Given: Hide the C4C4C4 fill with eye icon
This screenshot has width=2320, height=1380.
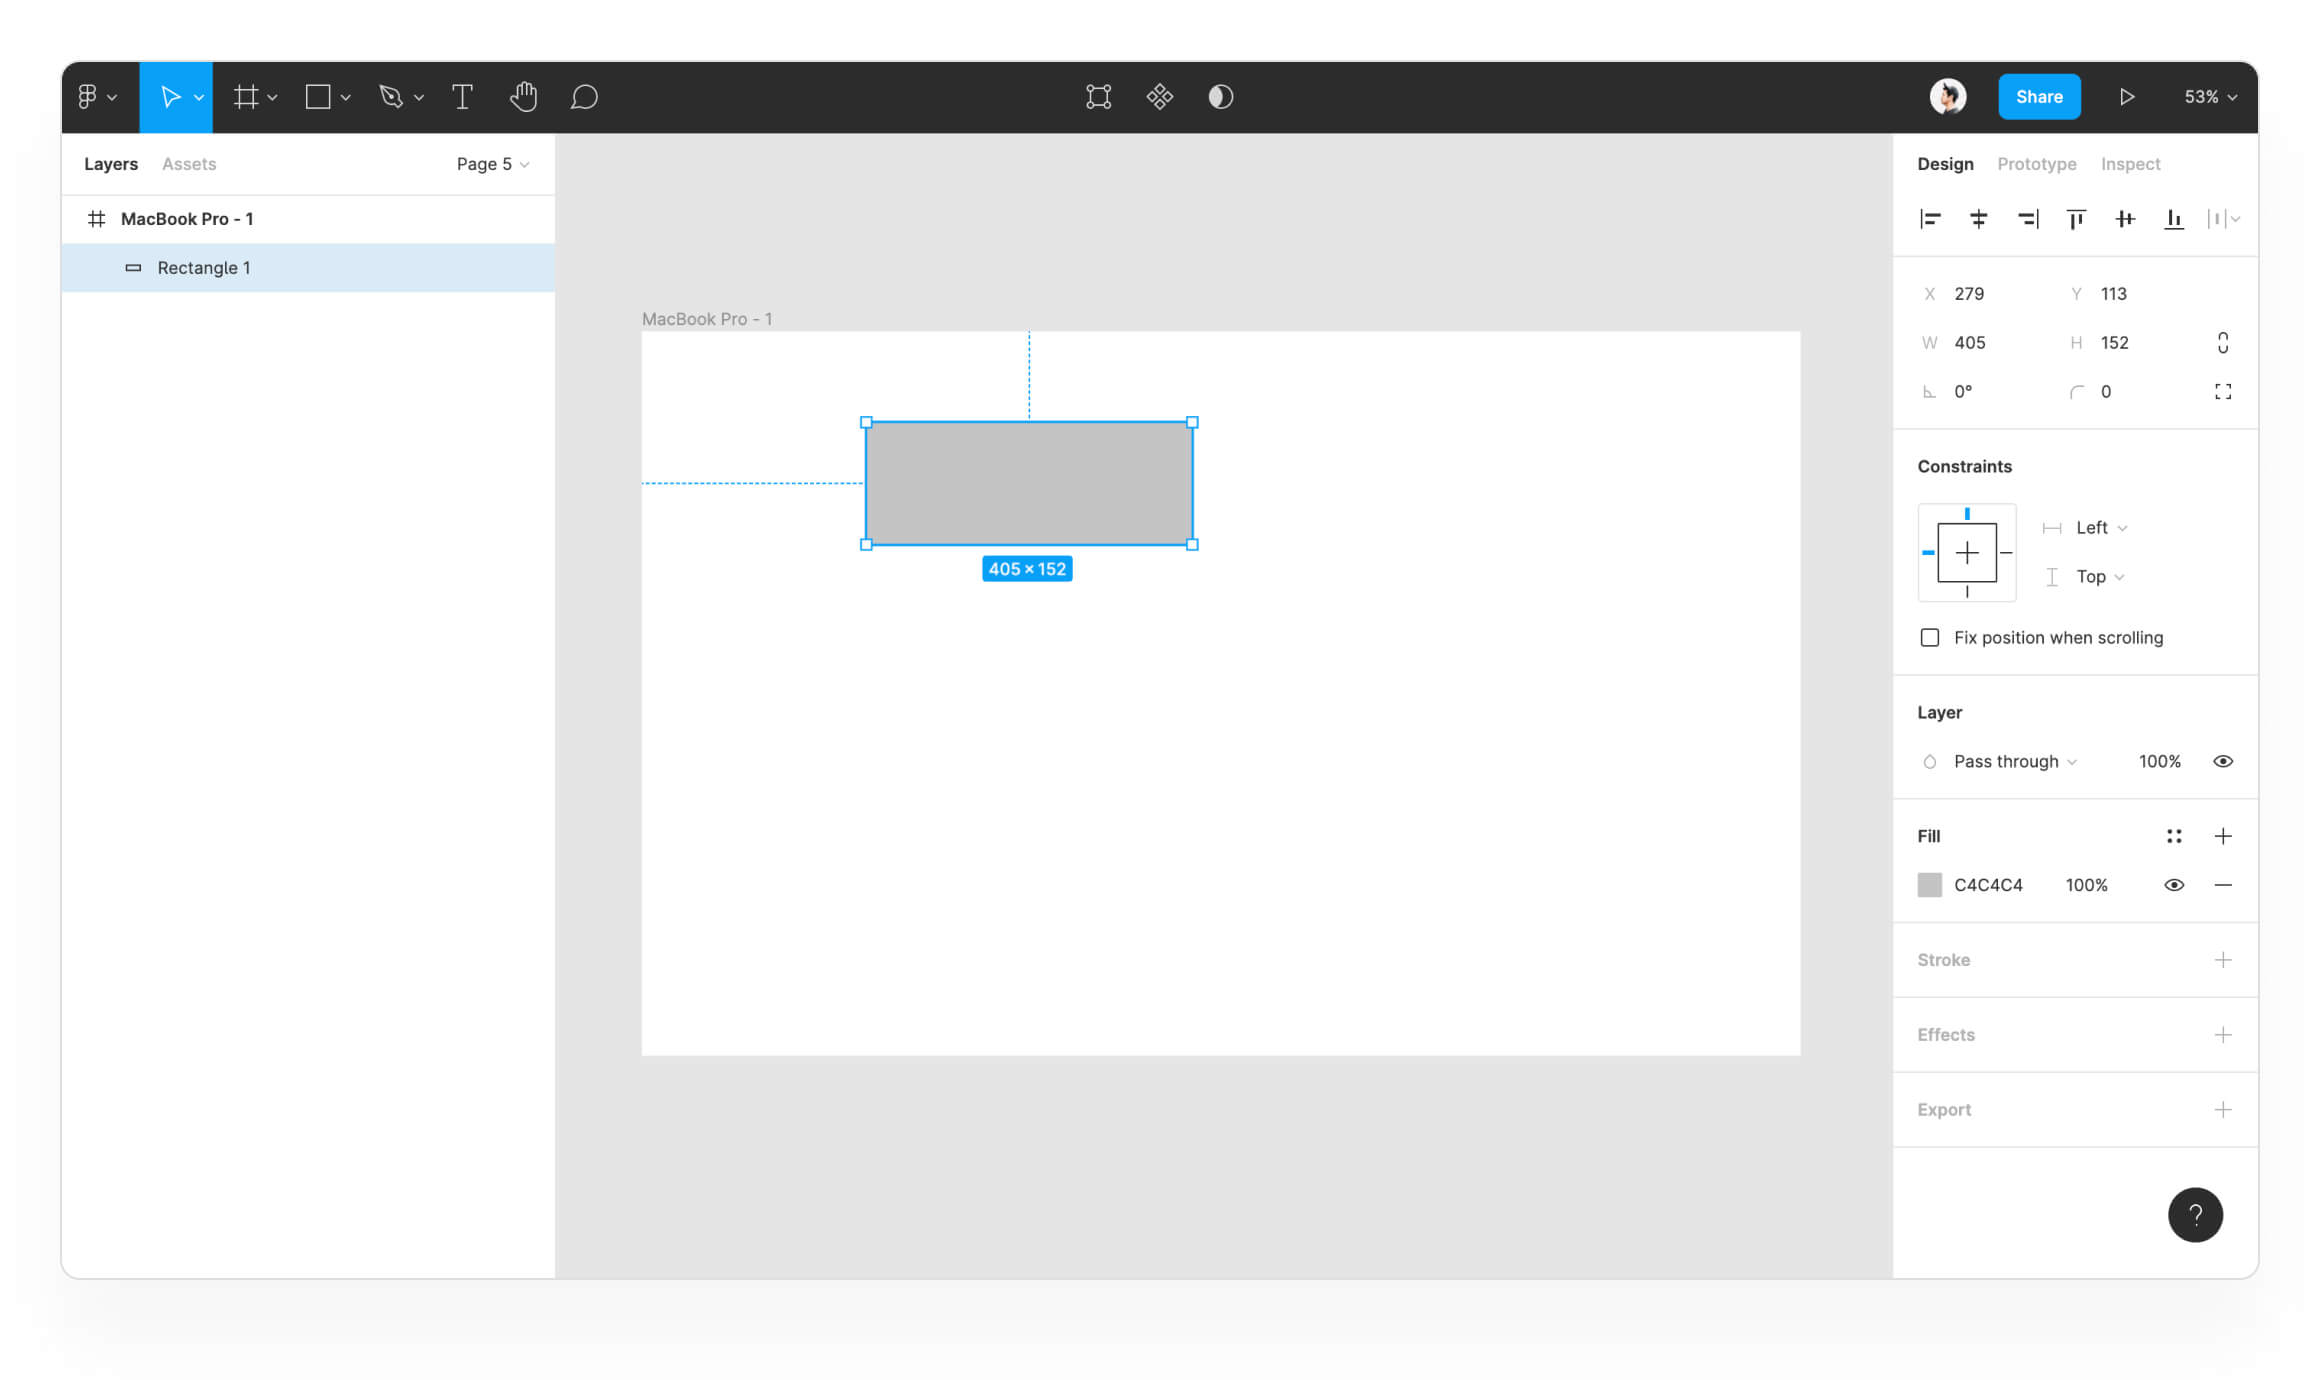Looking at the screenshot, I should [x=2173, y=885].
